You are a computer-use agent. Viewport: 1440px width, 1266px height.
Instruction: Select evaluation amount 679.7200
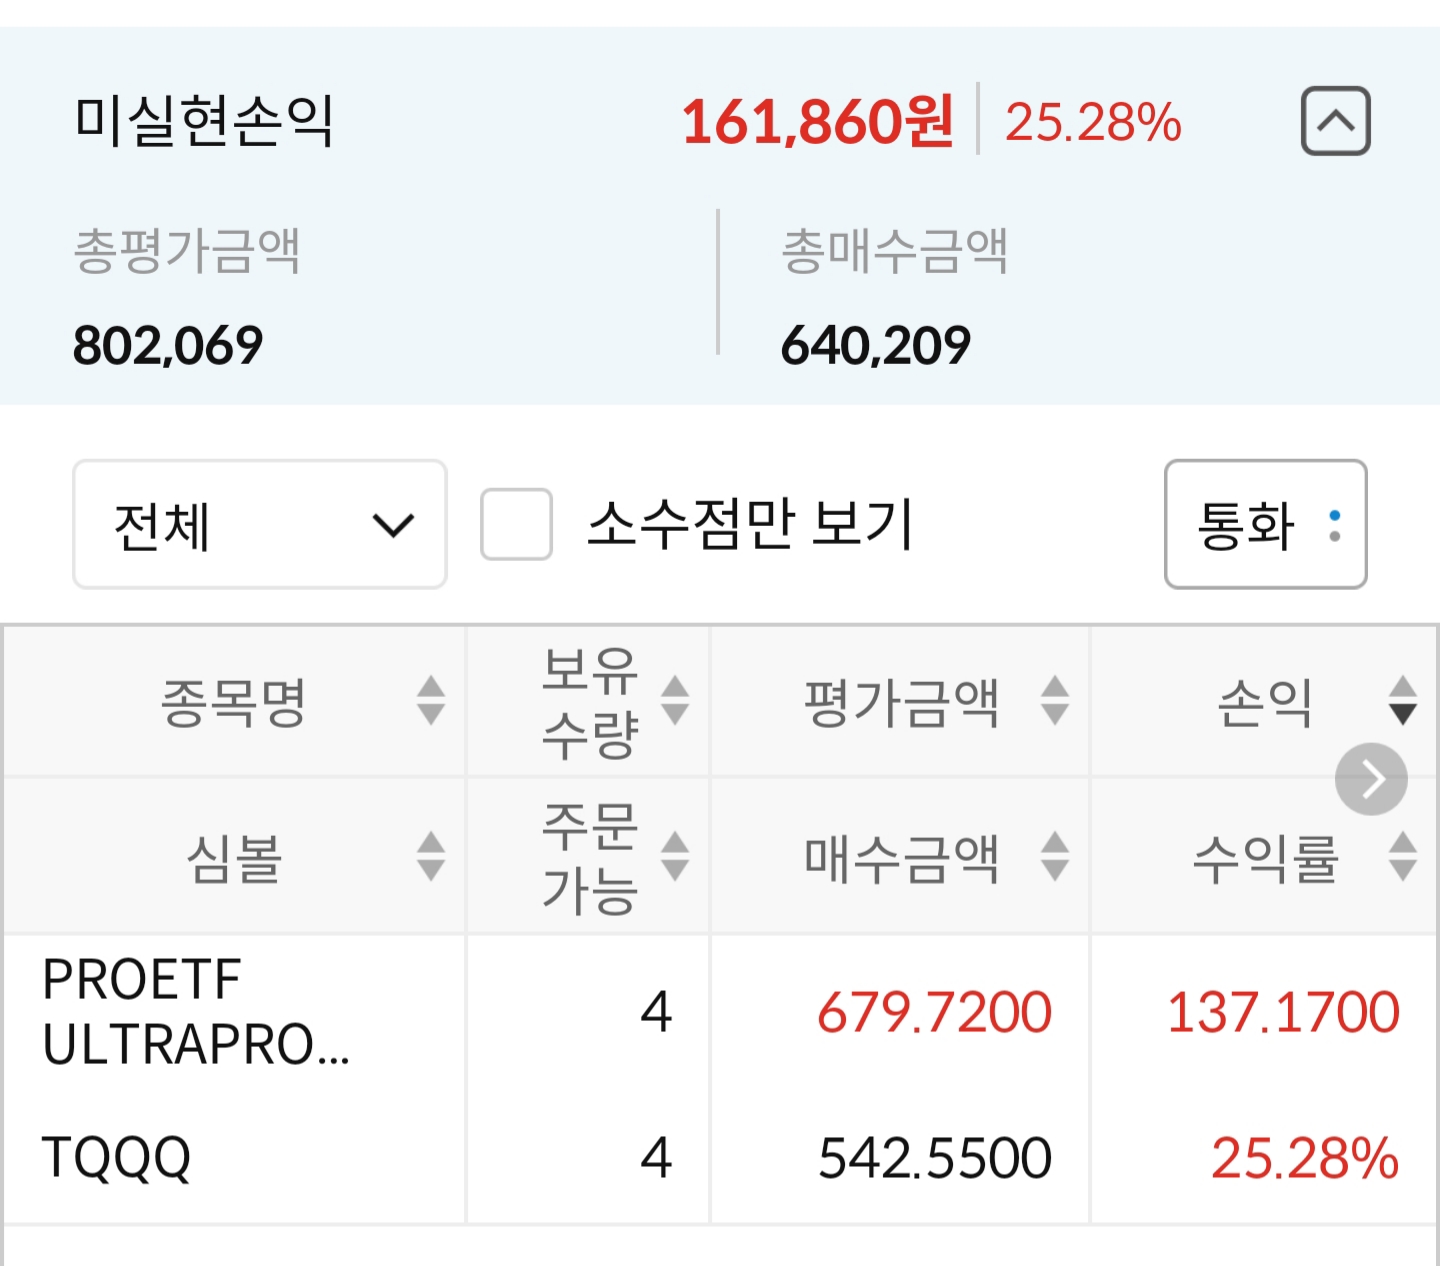point(934,1012)
